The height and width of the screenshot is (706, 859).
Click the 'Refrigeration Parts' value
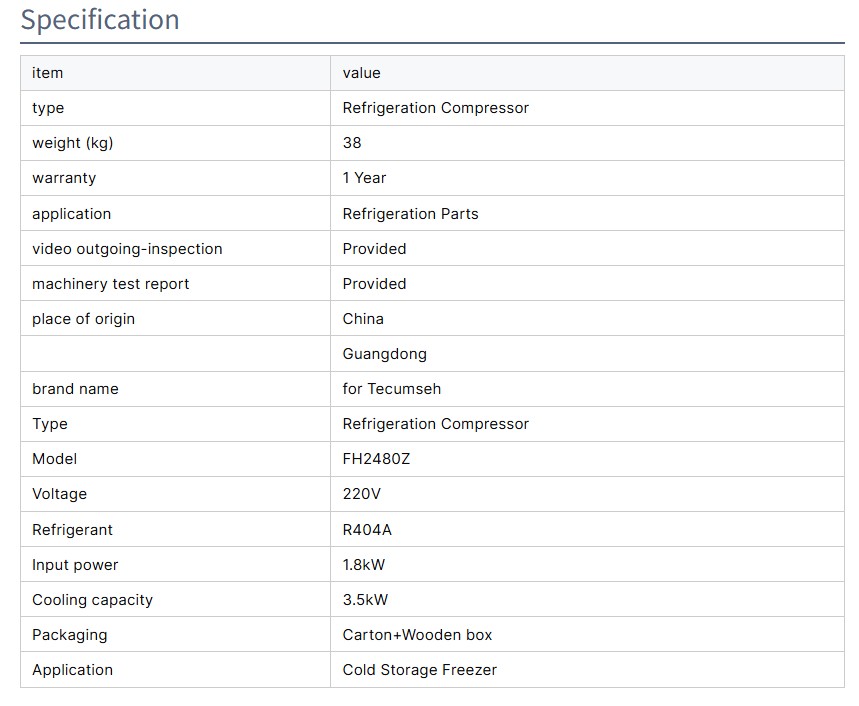point(410,214)
